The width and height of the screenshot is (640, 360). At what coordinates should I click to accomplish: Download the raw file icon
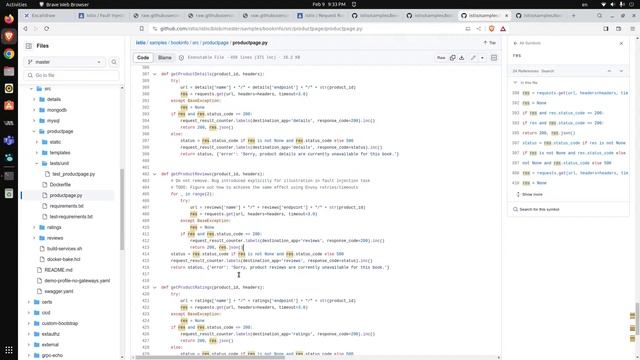pyautogui.click(x=462, y=58)
